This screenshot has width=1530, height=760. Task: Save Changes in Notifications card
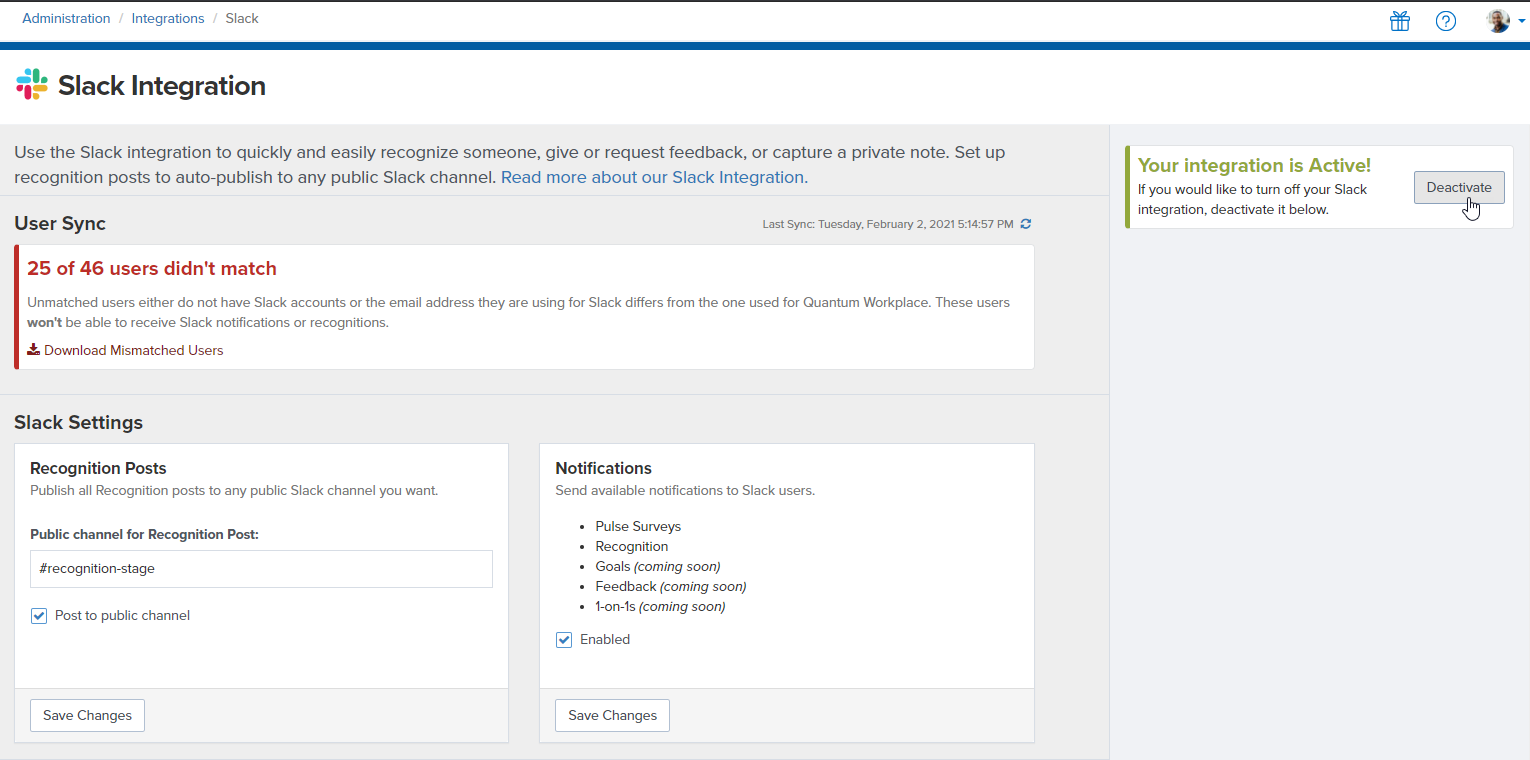click(612, 715)
